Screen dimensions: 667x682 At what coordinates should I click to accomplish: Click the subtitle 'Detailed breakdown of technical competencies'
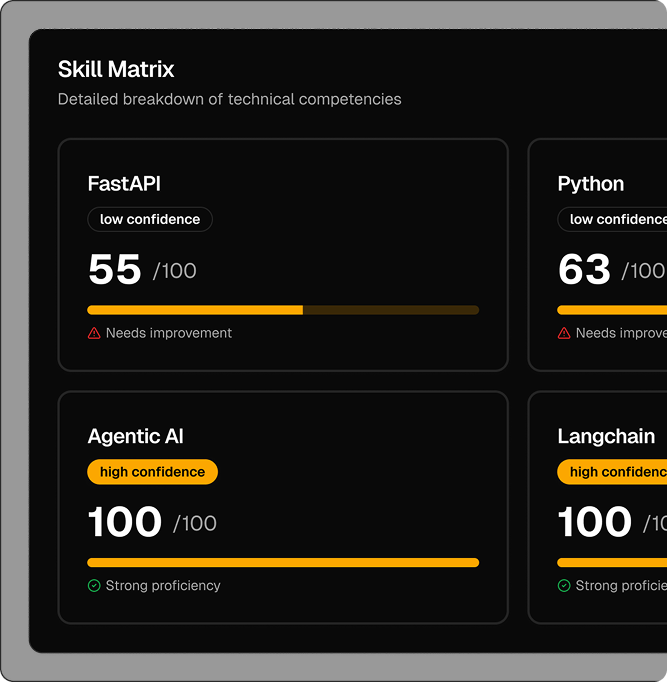(230, 100)
